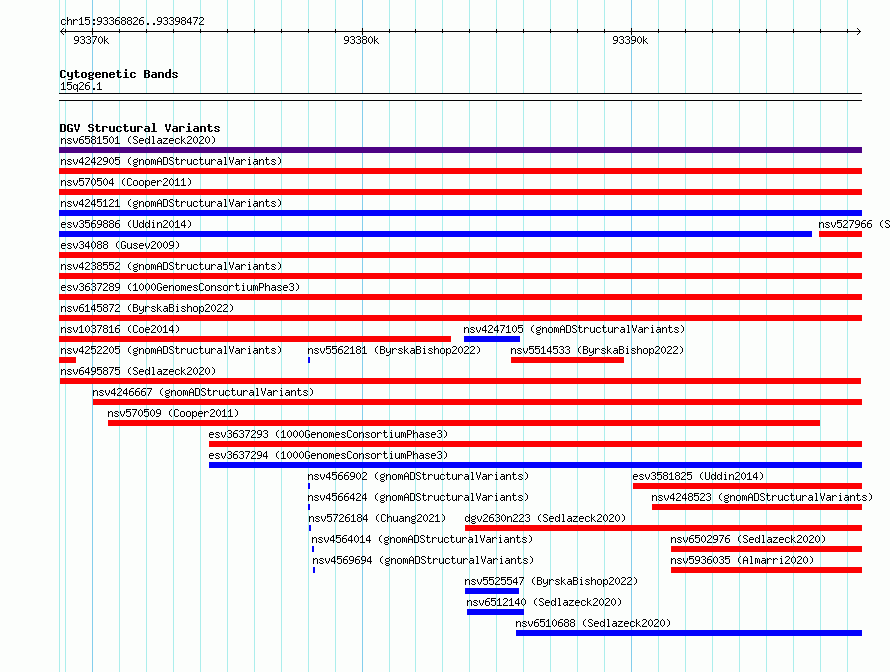Click the 93390k ruler tick label
Image resolution: width=890 pixels, height=672 pixels.
pos(630,40)
